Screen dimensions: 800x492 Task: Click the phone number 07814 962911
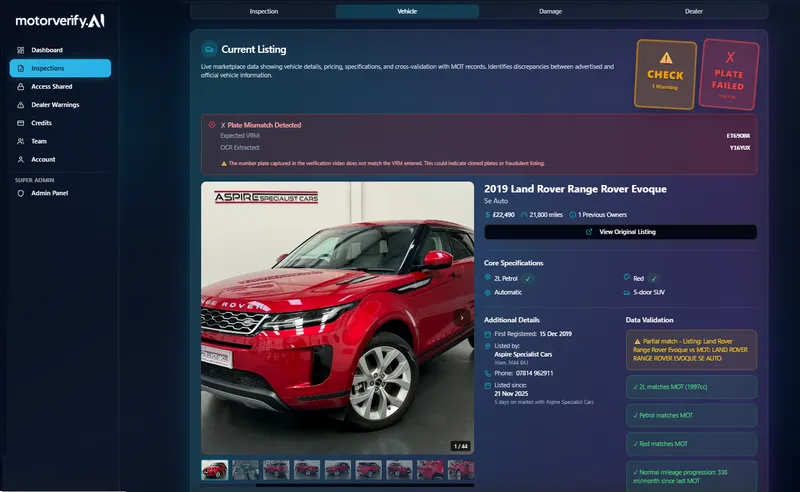click(x=534, y=374)
